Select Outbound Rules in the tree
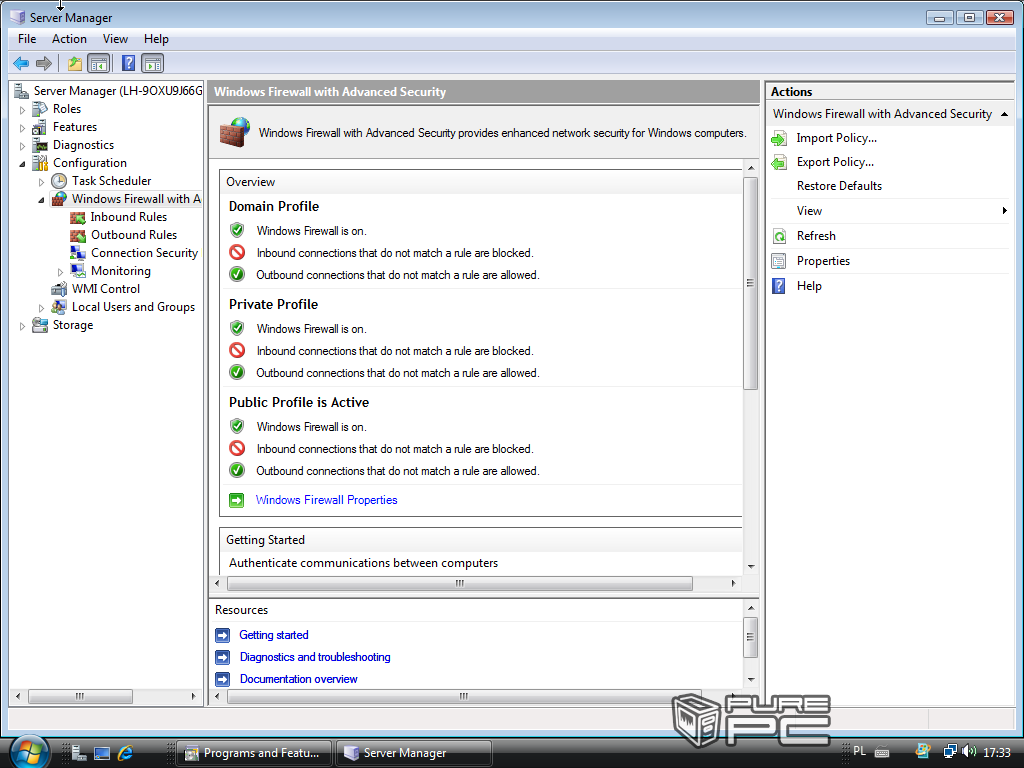This screenshot has height=768, width=1024. tap(133, 235)
